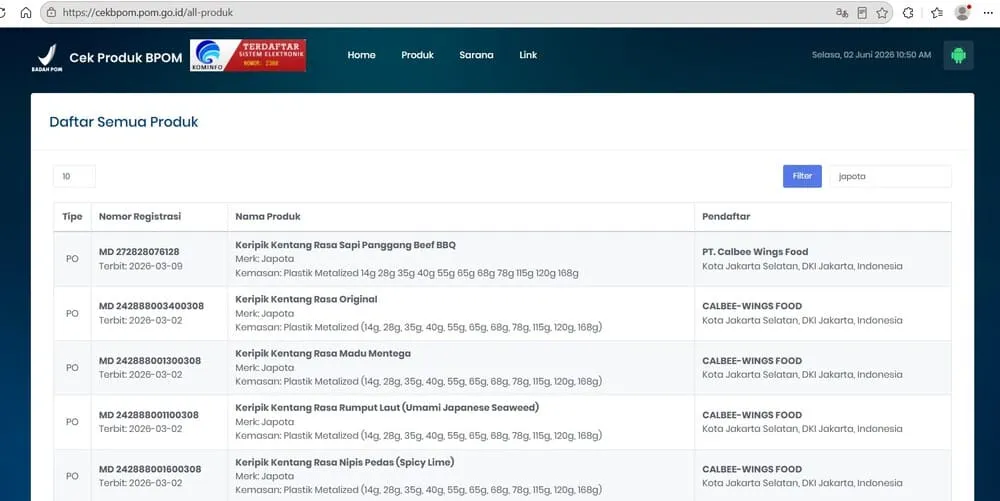
Task: Click the browser home icon
Action: [26, 12]
